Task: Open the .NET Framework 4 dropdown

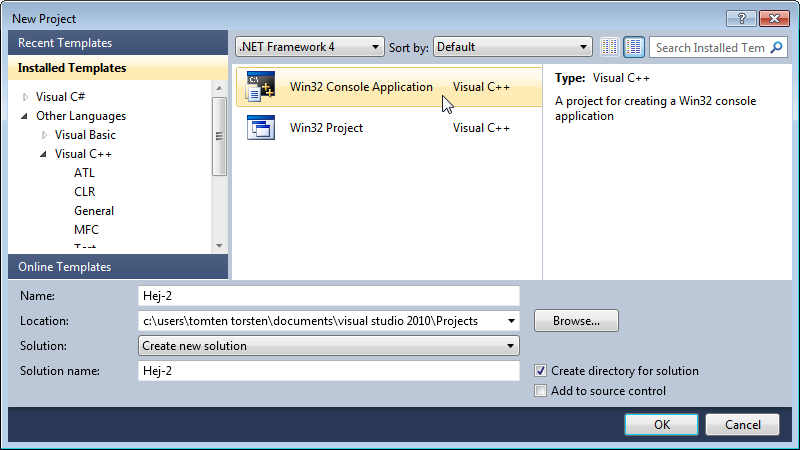Action: 310,47
